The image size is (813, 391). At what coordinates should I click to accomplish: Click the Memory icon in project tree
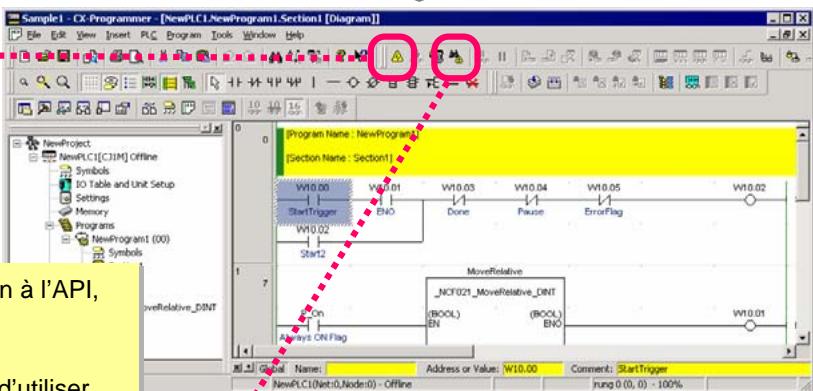[x=65, y=212]
